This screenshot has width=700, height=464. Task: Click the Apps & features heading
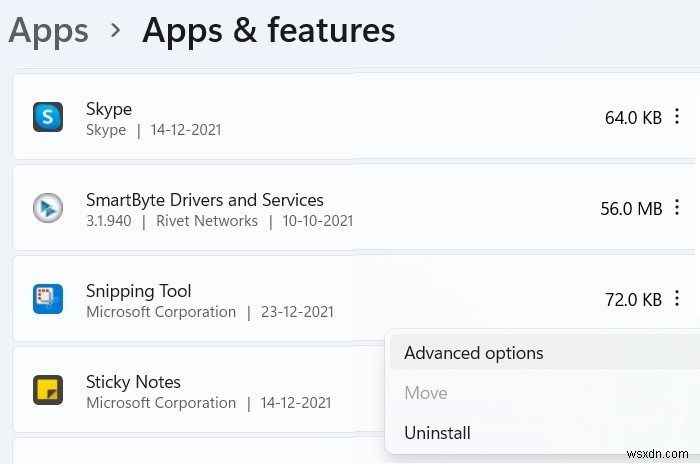[268, 30]
